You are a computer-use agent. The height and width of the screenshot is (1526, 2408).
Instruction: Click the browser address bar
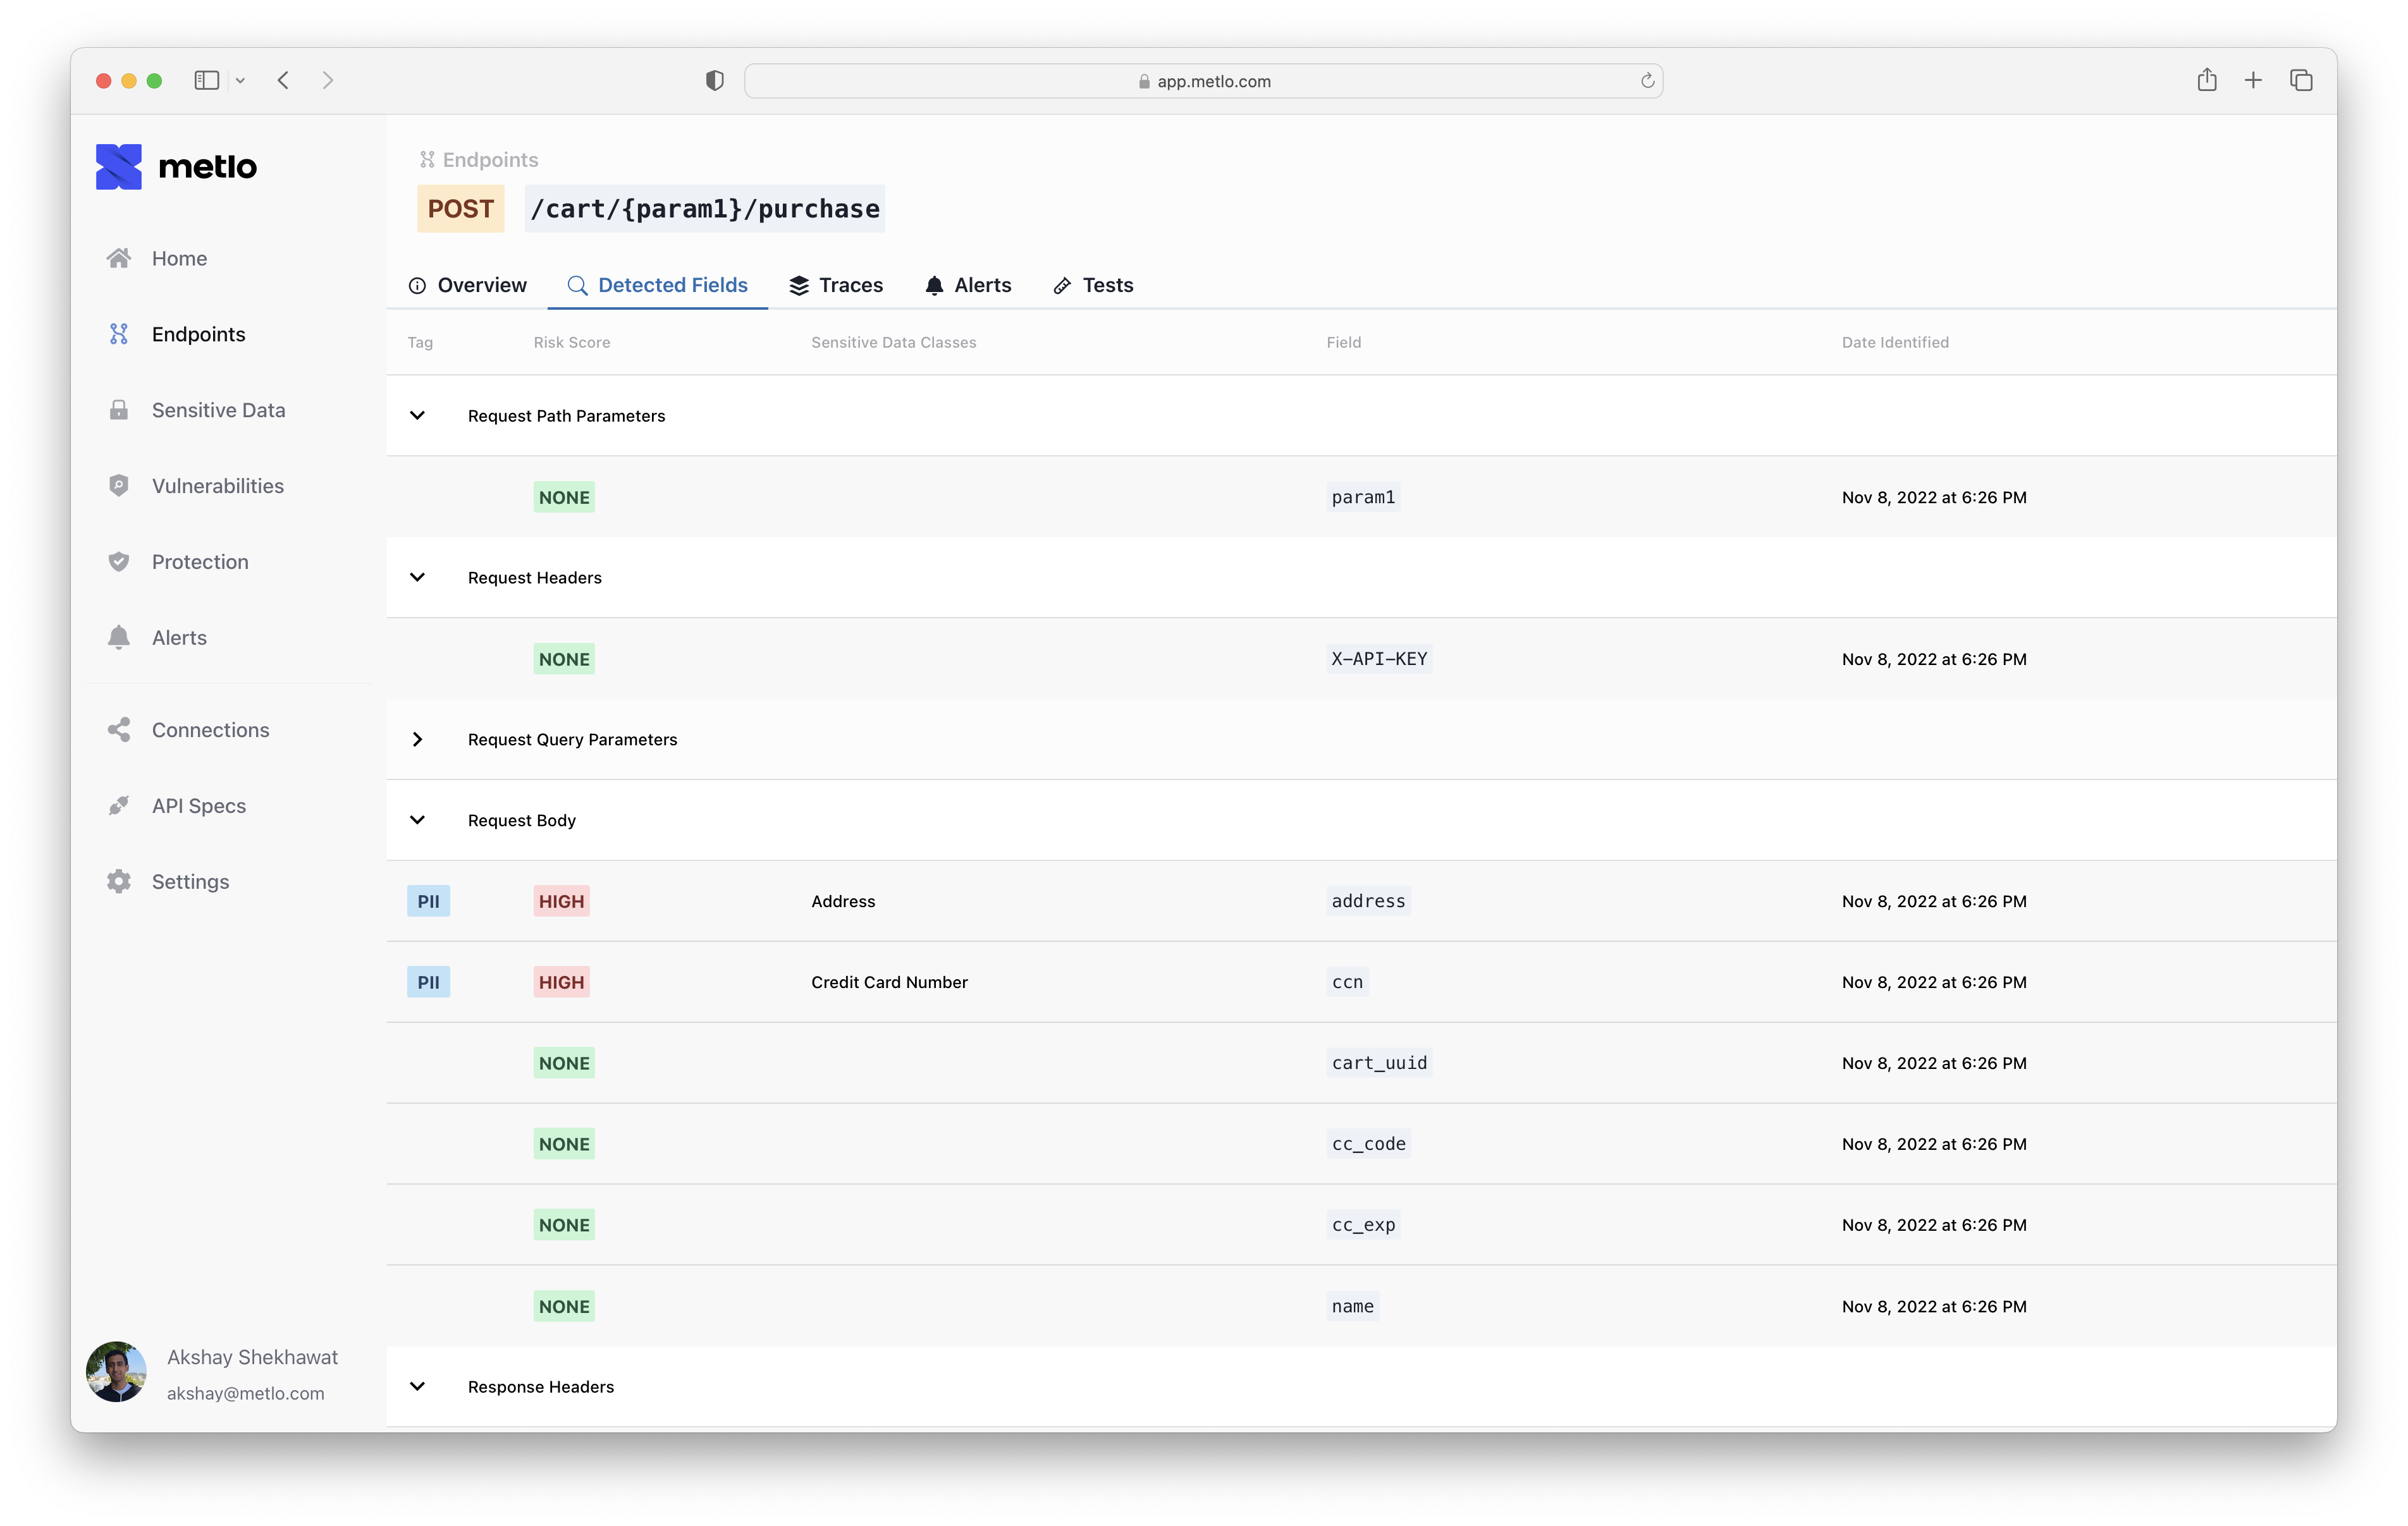tap(1203, 82)
